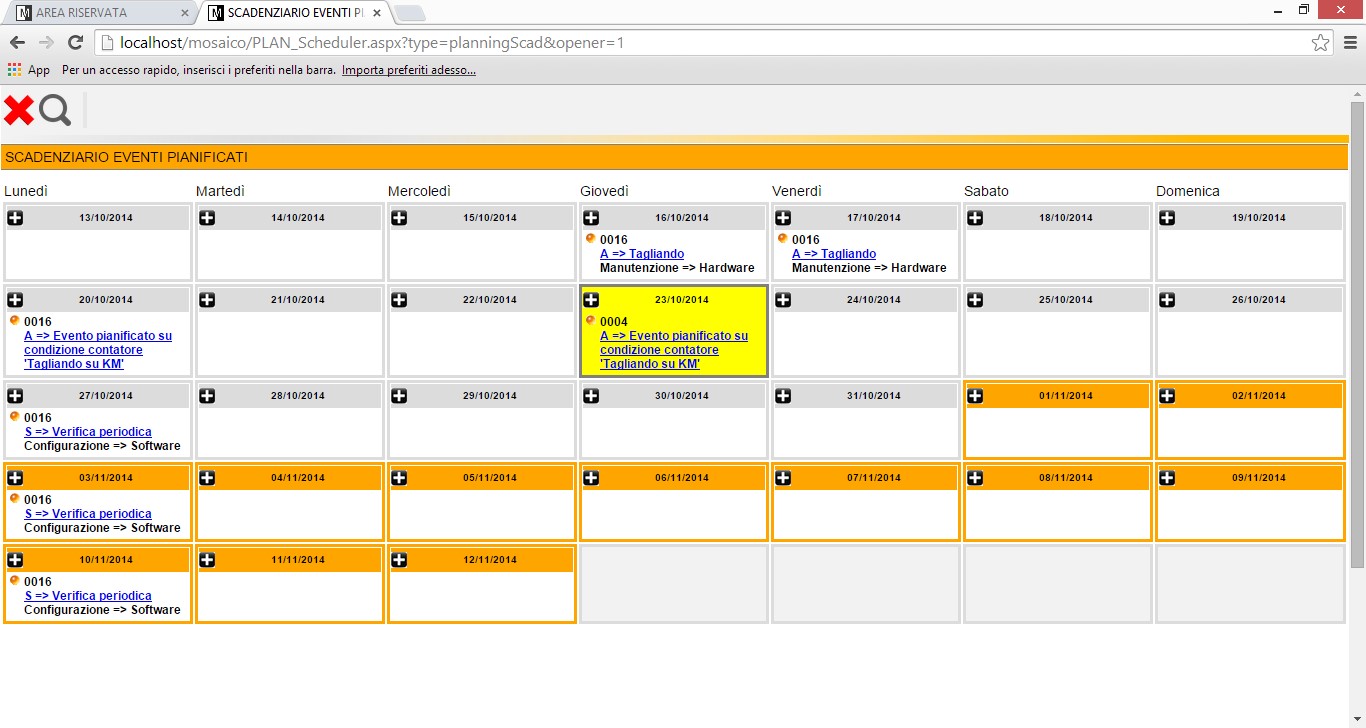1366x728 pixels.
Task: Switch to AREA RISERVATA tab
Action: click(x=100, y=13)
